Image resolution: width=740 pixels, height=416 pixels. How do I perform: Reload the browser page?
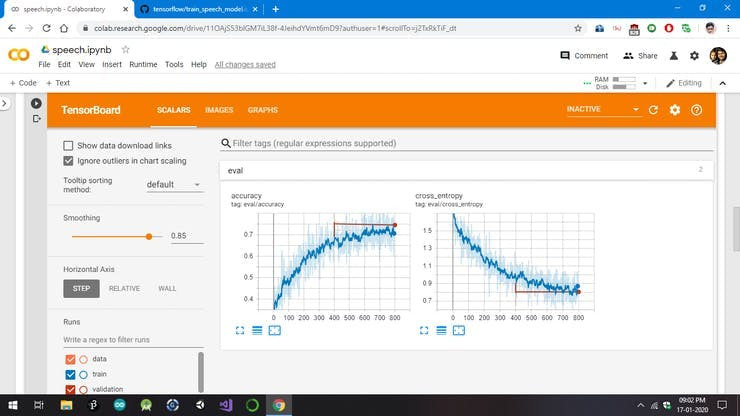click(x=46, y=28)
